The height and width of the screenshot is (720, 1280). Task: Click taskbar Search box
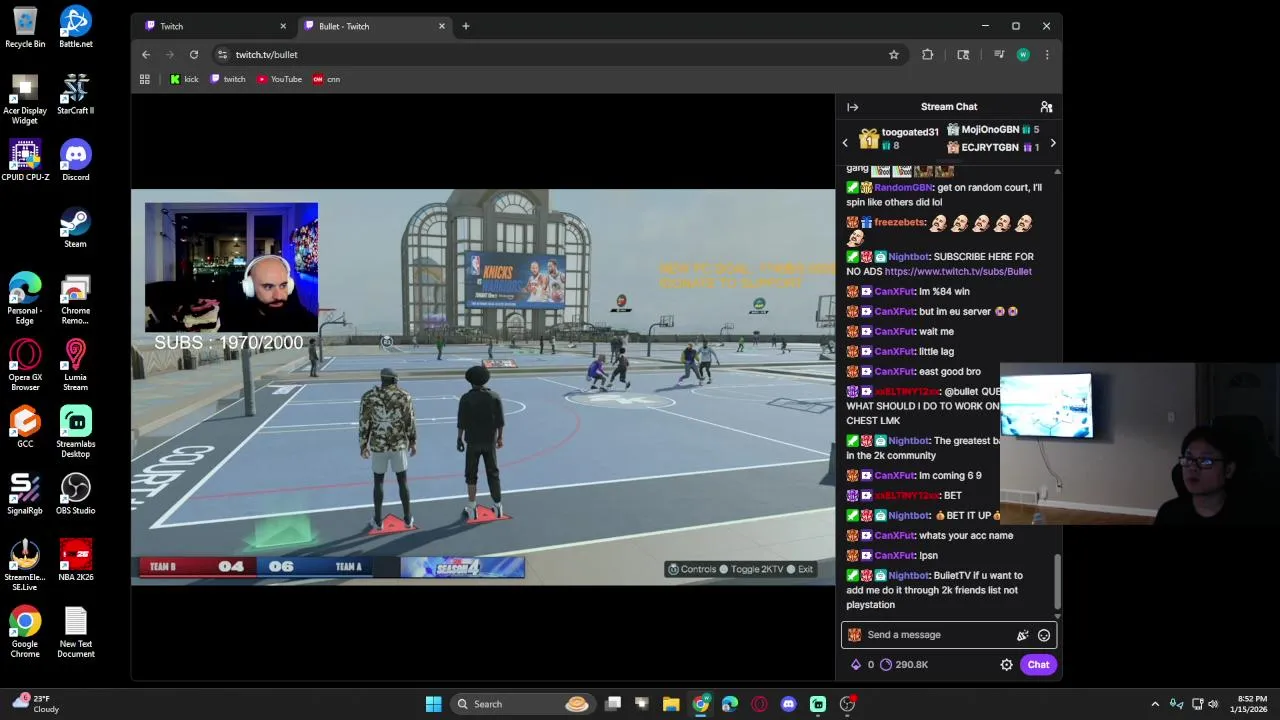(522, 704)
